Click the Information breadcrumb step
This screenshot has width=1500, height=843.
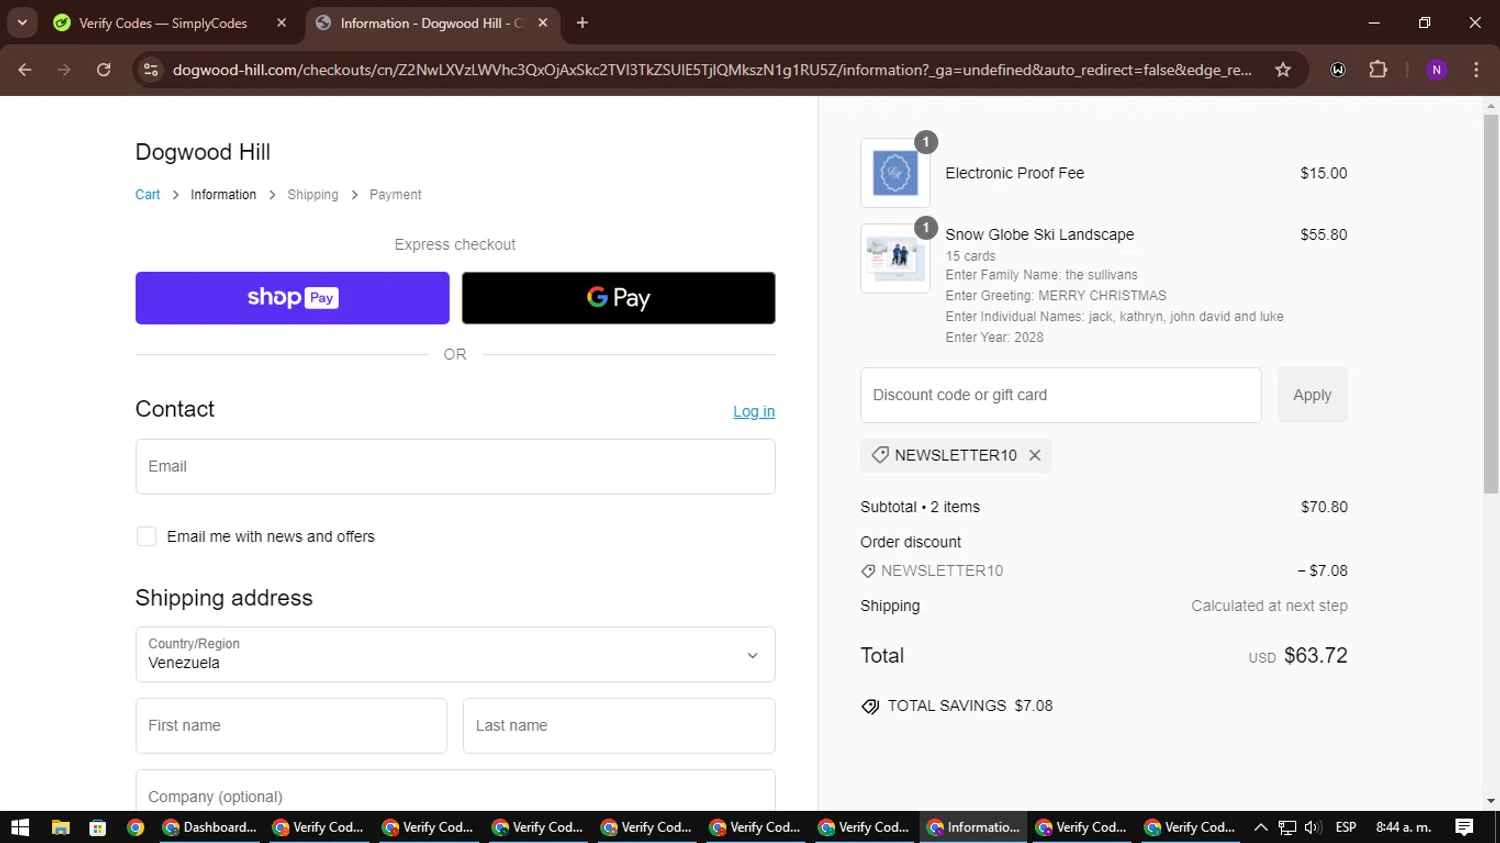click(x=223, y=195)
